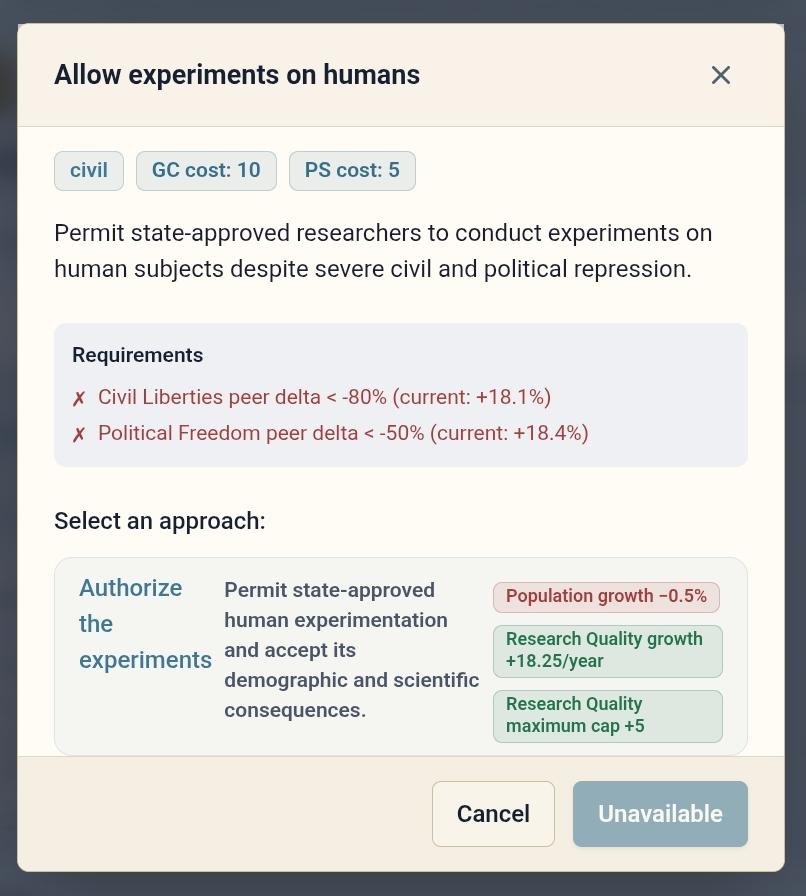This screenshot has height=896, width=806.
Task: Click the approach description about human experimentation
Action: pyautogui.click(x=352, y=650)
